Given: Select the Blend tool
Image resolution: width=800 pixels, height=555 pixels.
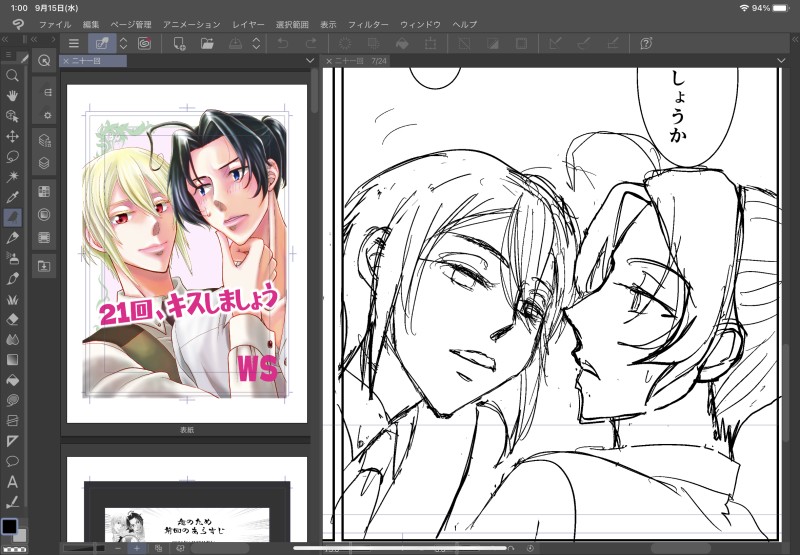Looking at the screenshot, I should [x=12, y=339].
